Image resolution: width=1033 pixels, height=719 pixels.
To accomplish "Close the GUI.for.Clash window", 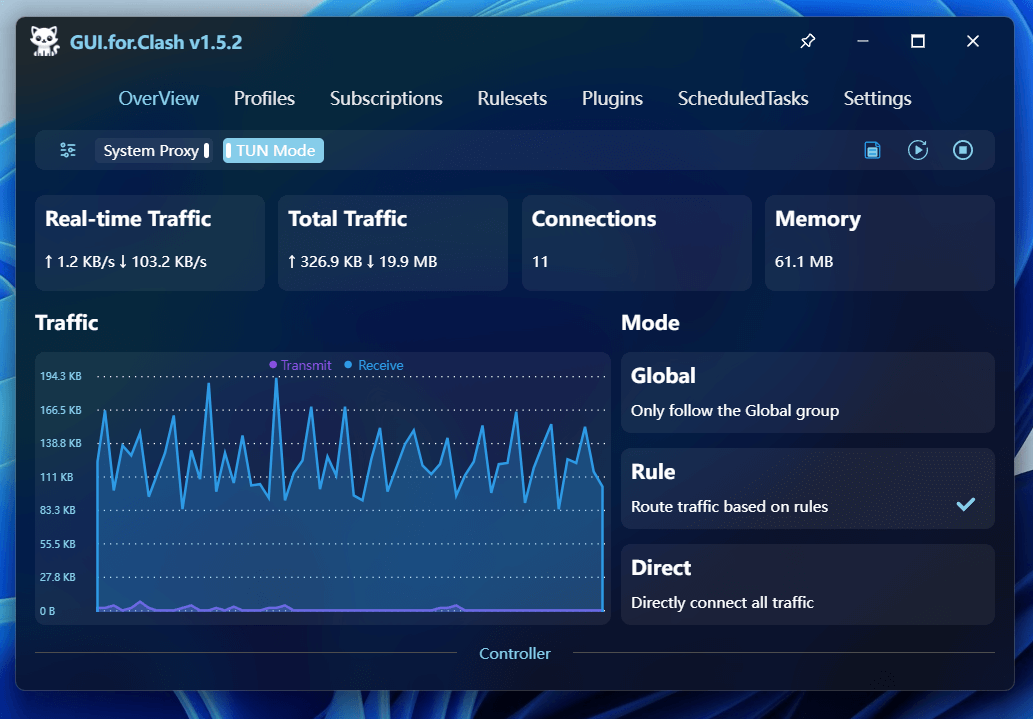I will (973, 41).
